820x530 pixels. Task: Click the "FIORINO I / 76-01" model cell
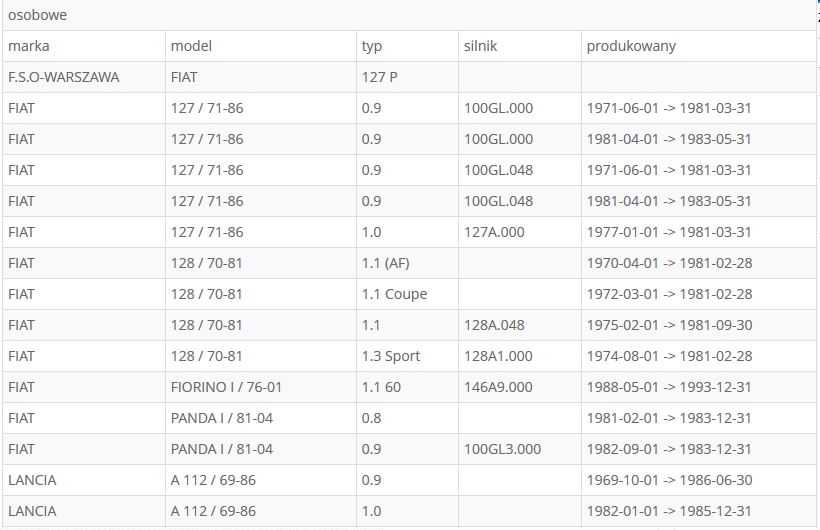coord(226,387)
